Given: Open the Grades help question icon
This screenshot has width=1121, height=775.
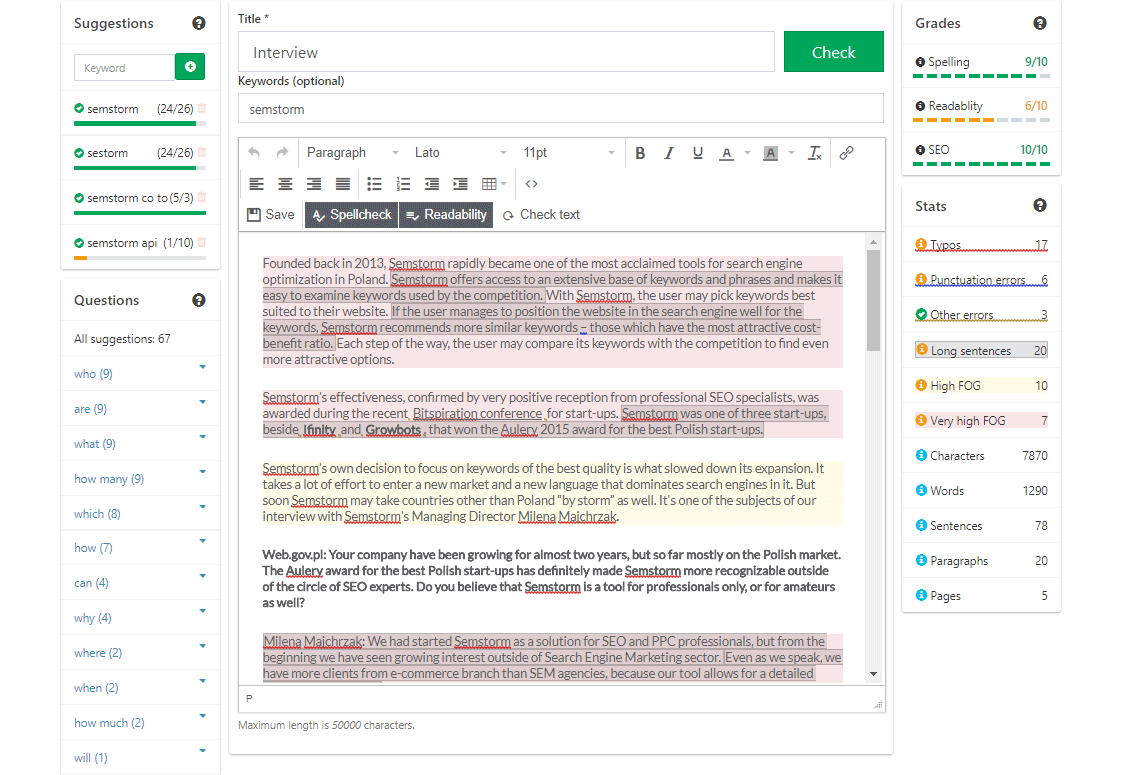Looking at the screenshot, I should 1040,23.
